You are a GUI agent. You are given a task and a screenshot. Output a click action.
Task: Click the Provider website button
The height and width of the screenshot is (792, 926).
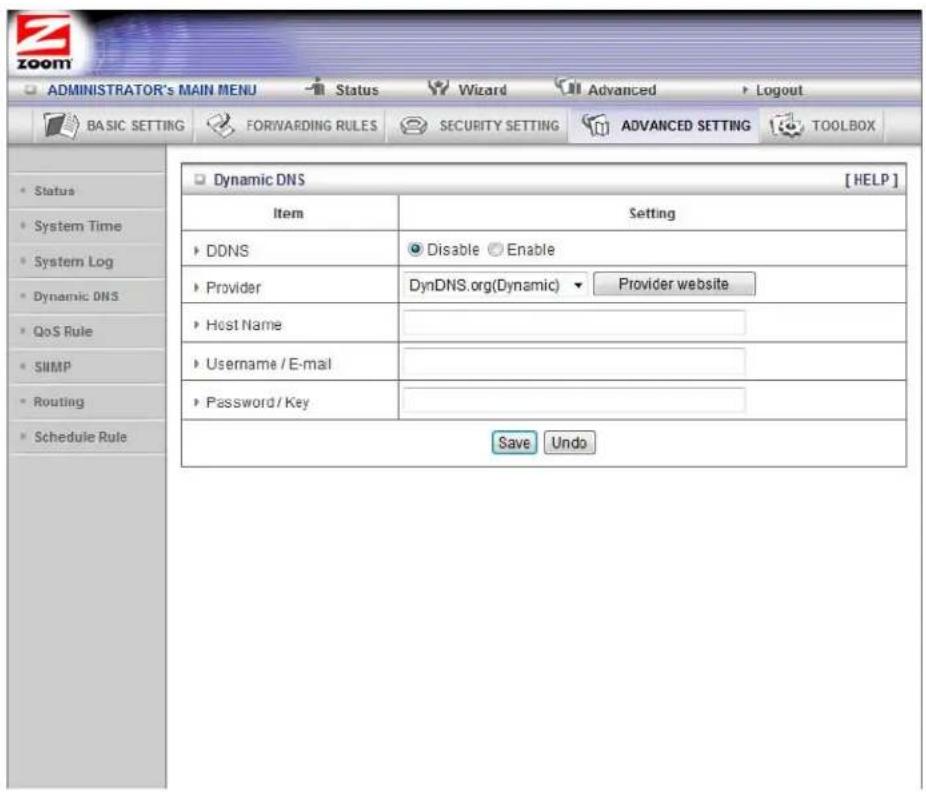[x=674, y=284]
